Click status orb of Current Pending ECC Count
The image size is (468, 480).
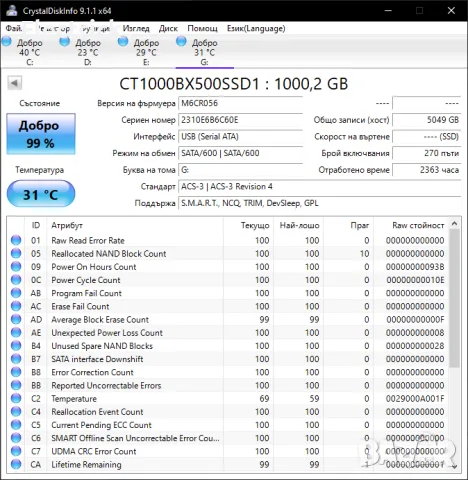(16, 425)
